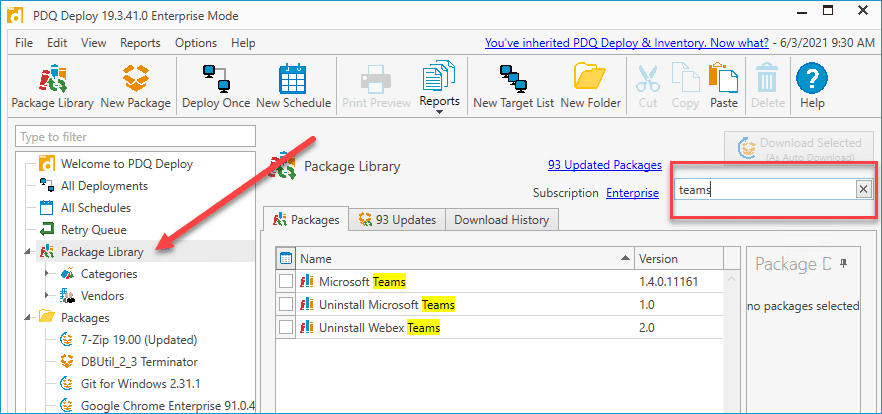Open the Reports menu in menu bar
This screenshot has width=882, height=414.
[x=140, y=43]
